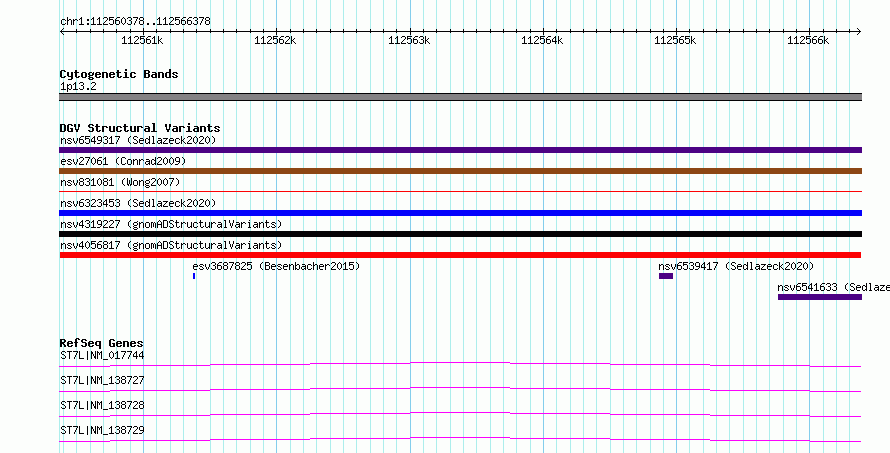Click the magenta ST7L|NM_138728 transcript line
The width and height of the screenshot is (890, 453).
coord(460,414)
